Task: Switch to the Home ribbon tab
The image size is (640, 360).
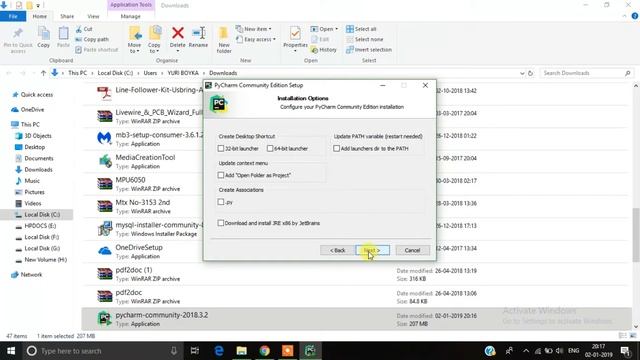Action: point(40,16)
